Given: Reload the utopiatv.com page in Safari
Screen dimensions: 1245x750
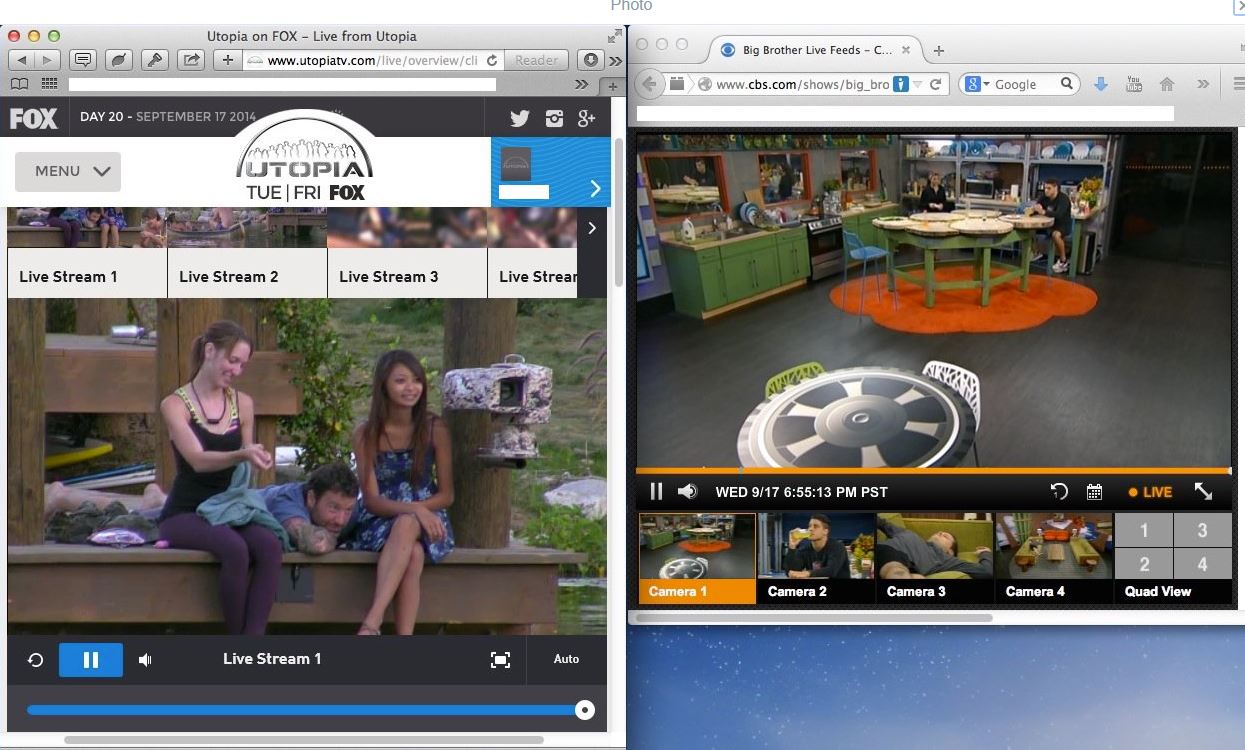Looking at the screenshot, I should pyautogui.click(x=492, y=60).
